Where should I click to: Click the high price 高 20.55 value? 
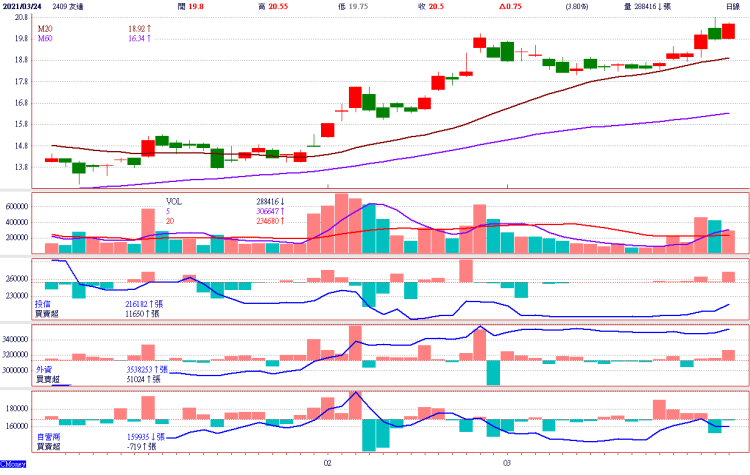click(x=269, y=6)
